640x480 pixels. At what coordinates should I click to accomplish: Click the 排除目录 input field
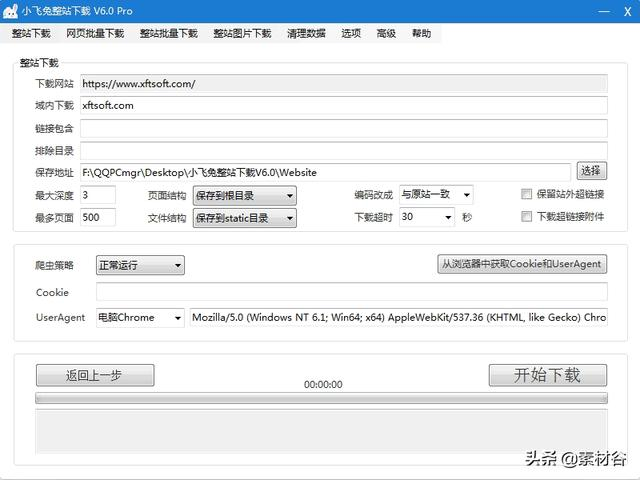click(x=344, y=151)
